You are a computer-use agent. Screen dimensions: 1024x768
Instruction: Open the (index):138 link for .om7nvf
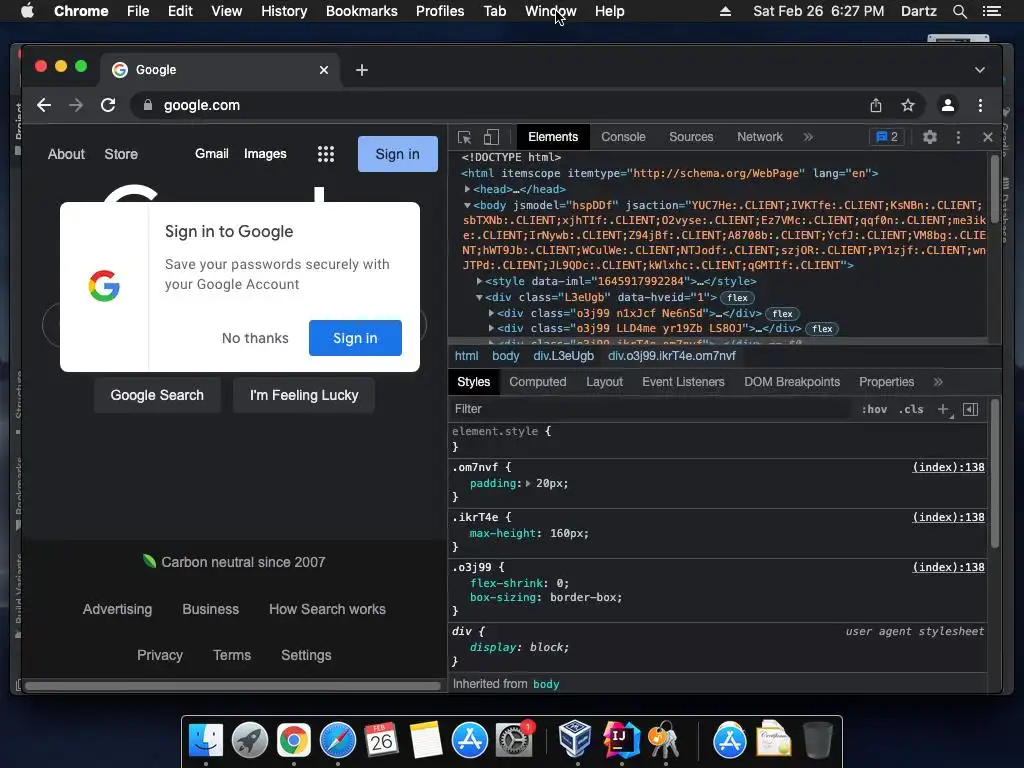[948, 468]
